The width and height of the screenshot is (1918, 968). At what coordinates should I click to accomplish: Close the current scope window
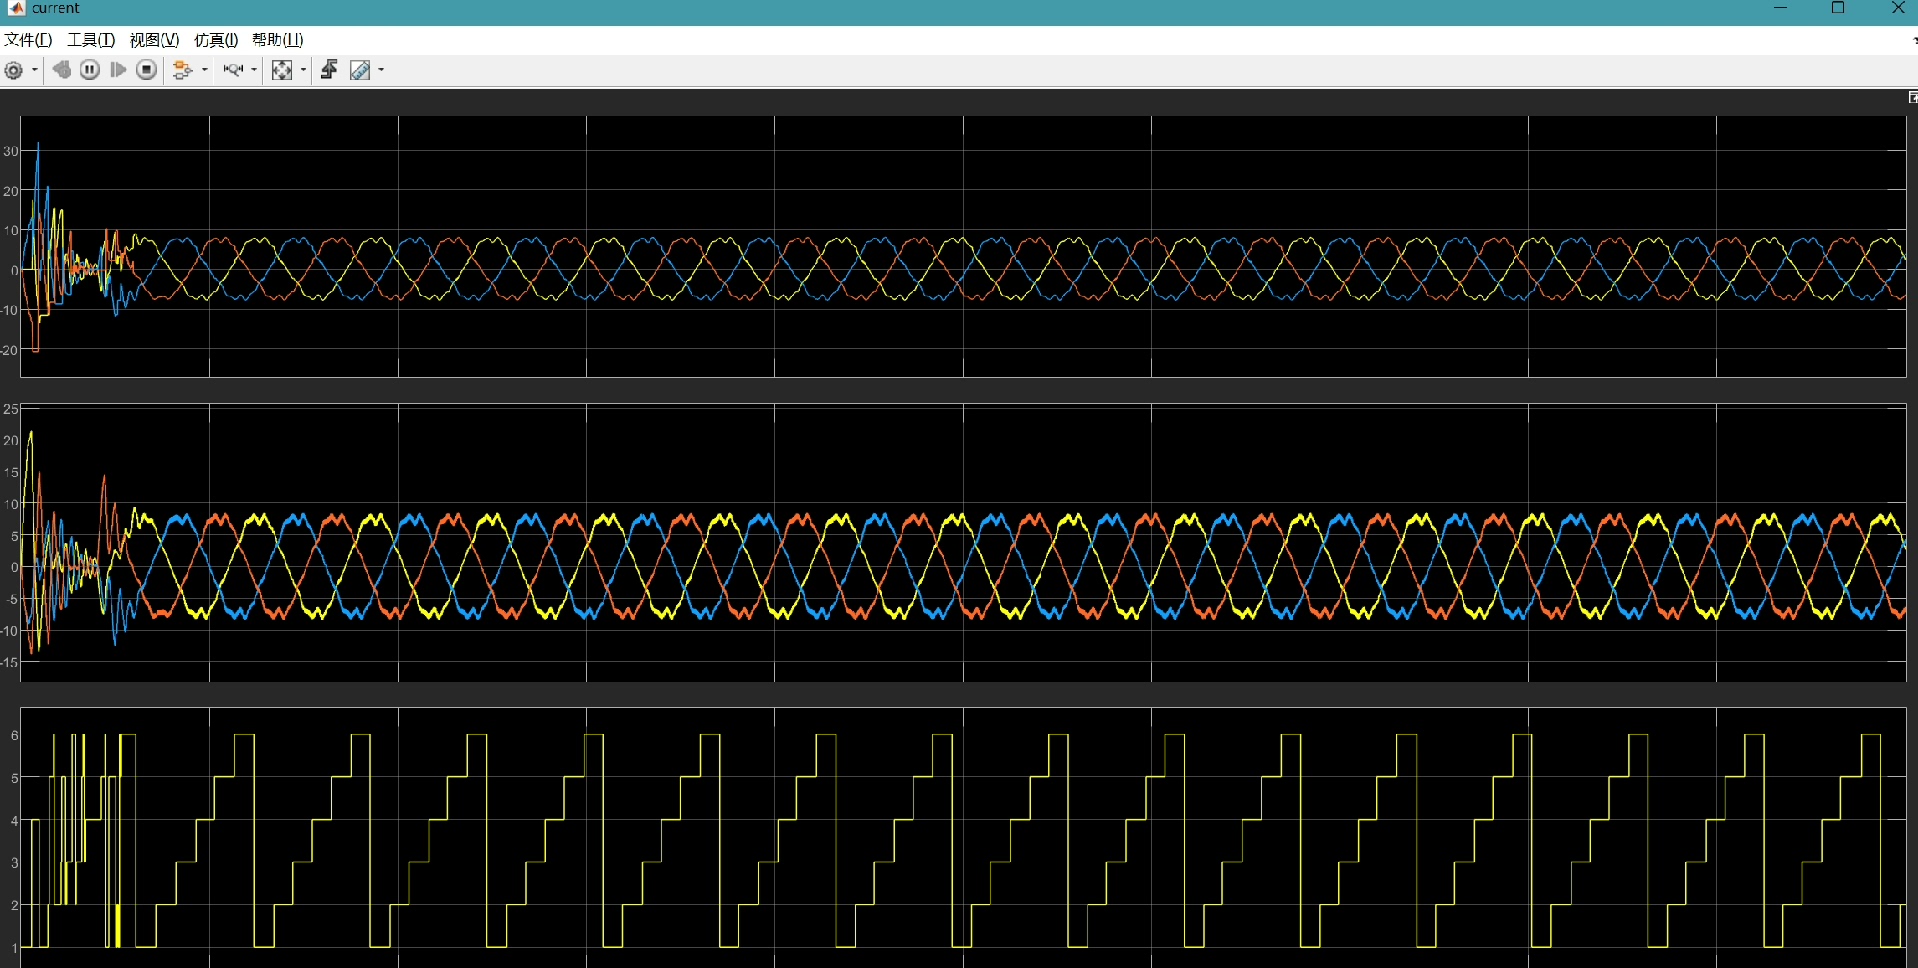tap(1897, 8)
